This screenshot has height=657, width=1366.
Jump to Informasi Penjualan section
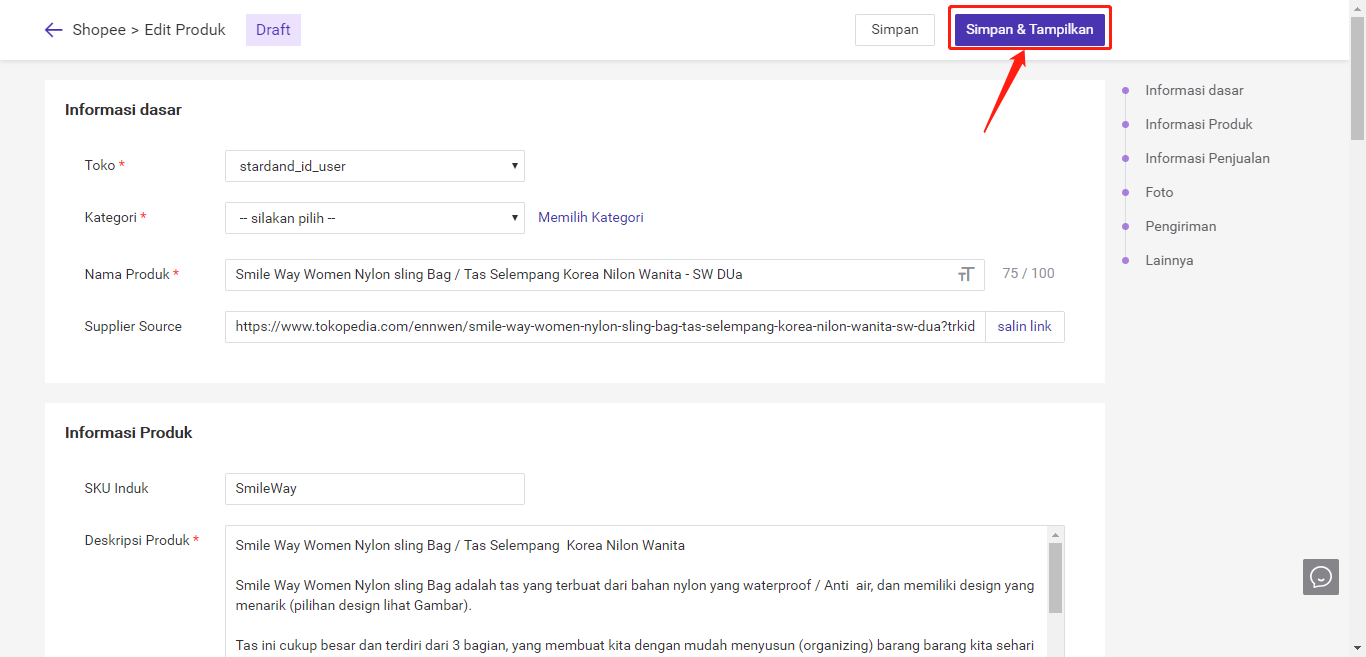click(1208, 158)
